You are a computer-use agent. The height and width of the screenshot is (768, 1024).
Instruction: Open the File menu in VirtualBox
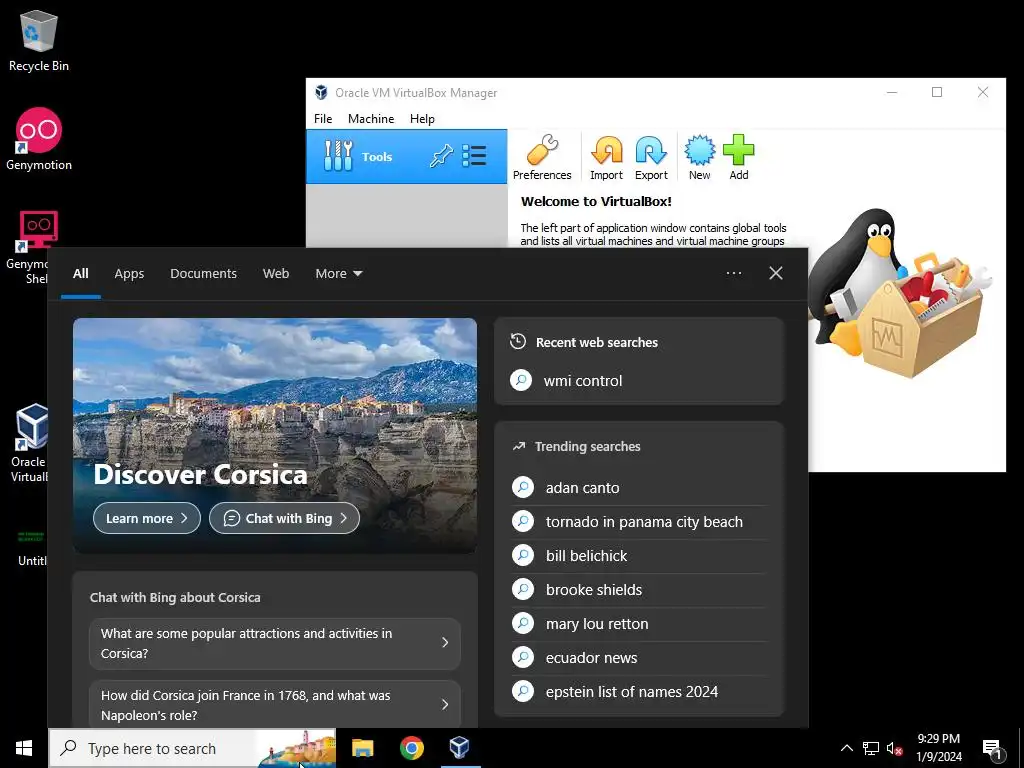[x=323, y=119]
